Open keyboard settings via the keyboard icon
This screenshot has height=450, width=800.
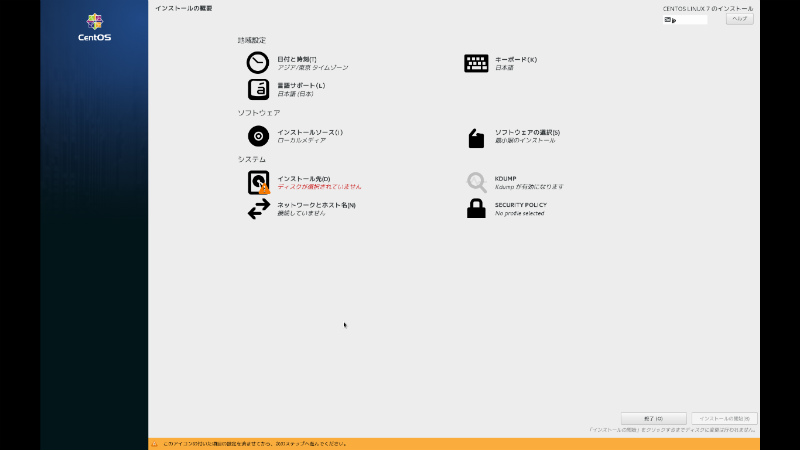(x=476, y=63)
